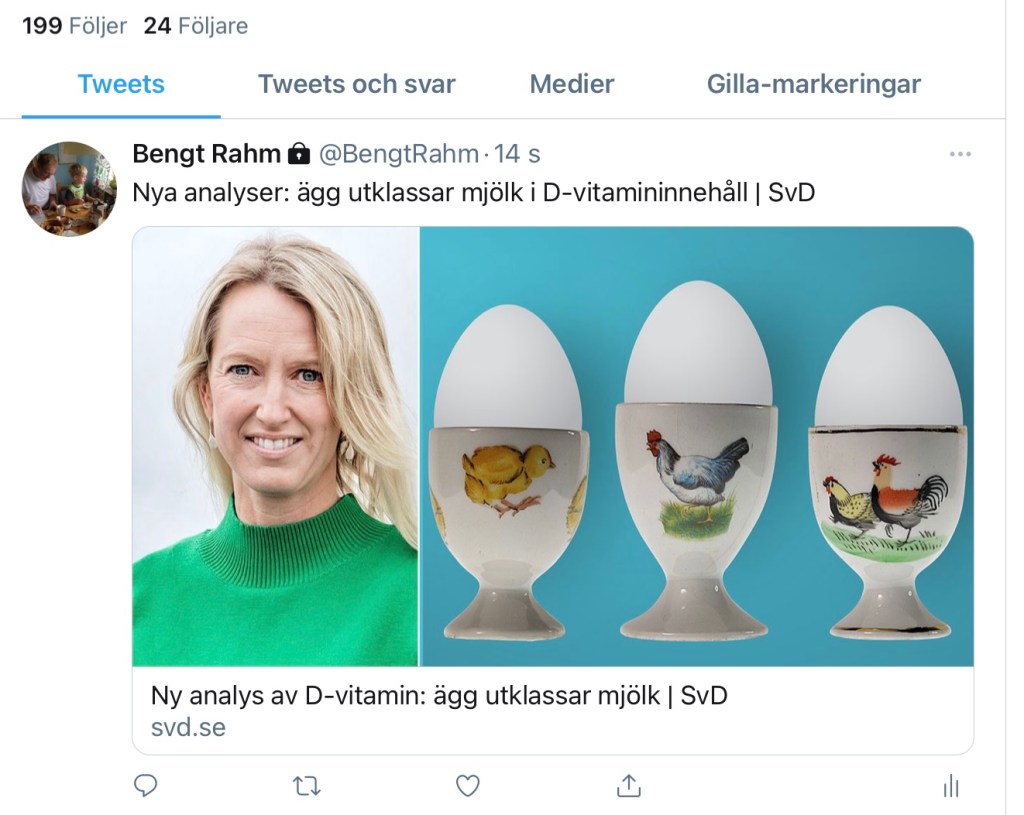1024x815 pixels.
Task: Open the egg cups preview image
Action: (x=696, y=446)
